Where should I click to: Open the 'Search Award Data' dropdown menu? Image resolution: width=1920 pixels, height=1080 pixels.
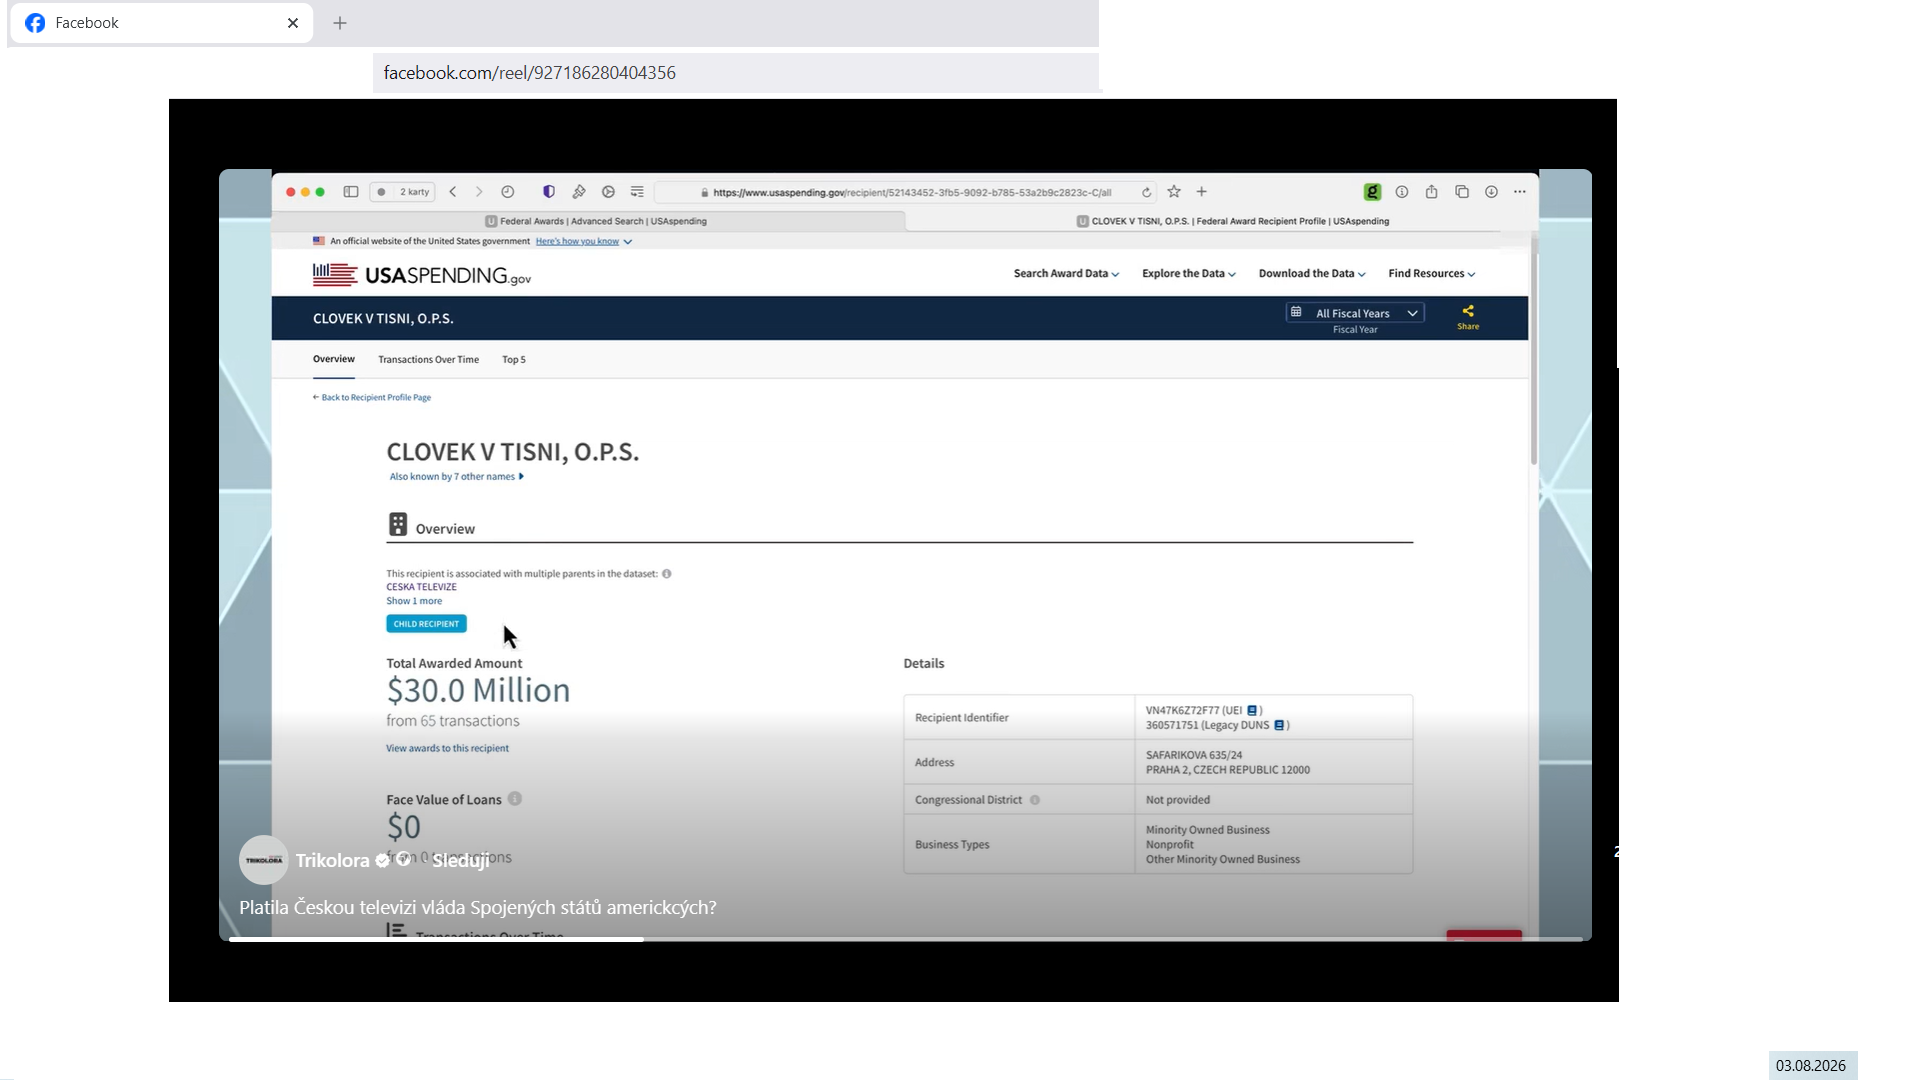(x=1066, y=273)
